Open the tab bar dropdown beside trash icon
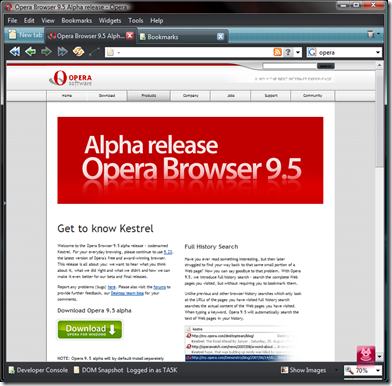Screen dimensions: 392x386 (x=378, y=34)
